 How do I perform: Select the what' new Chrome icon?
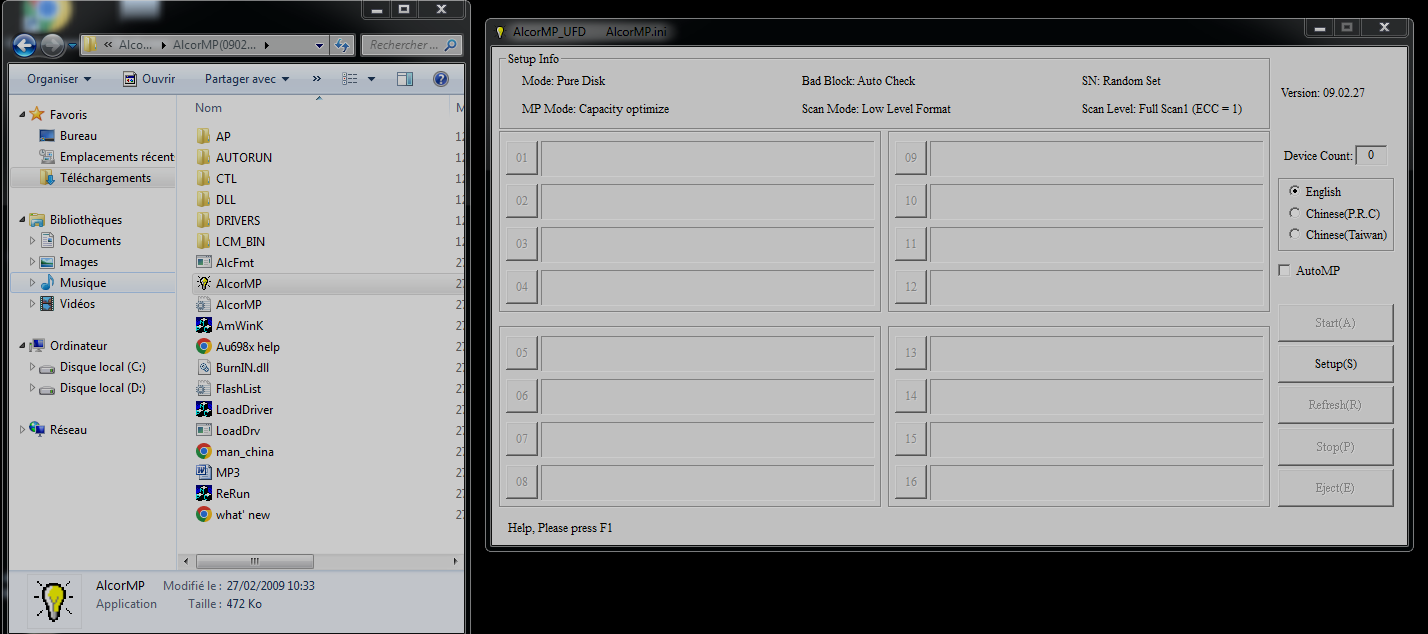(203, 514)
